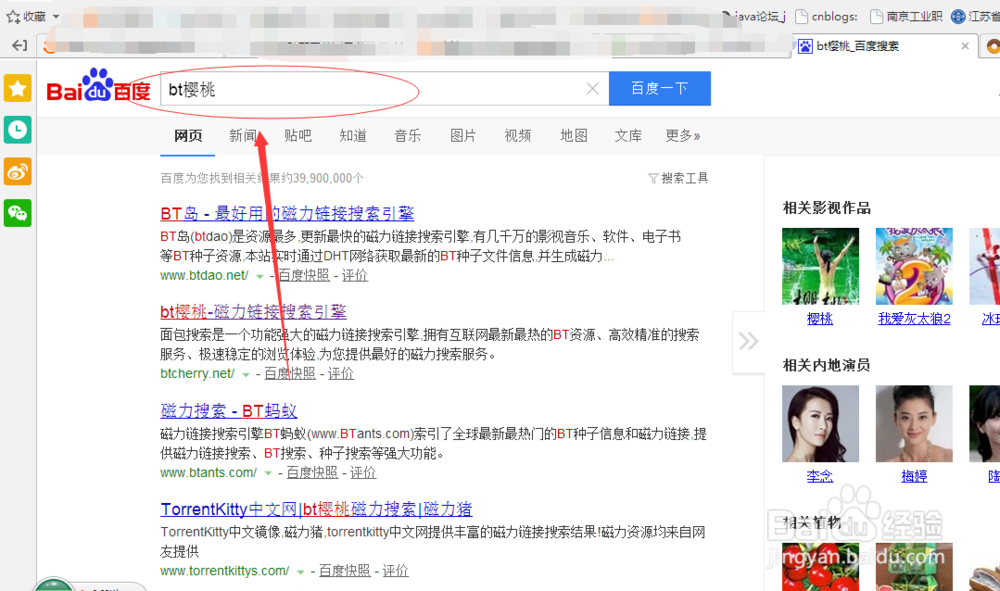Click the www.btants.com/ green URL
1000x591 pixels.
click(209, 472)
